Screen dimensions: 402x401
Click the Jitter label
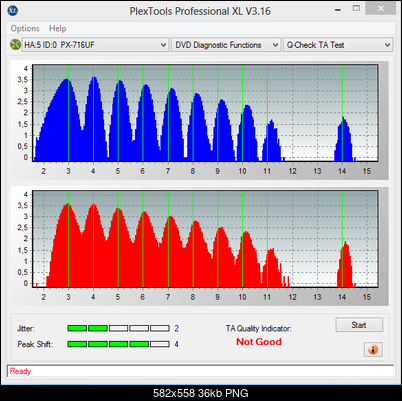click(x=26, y=329)
